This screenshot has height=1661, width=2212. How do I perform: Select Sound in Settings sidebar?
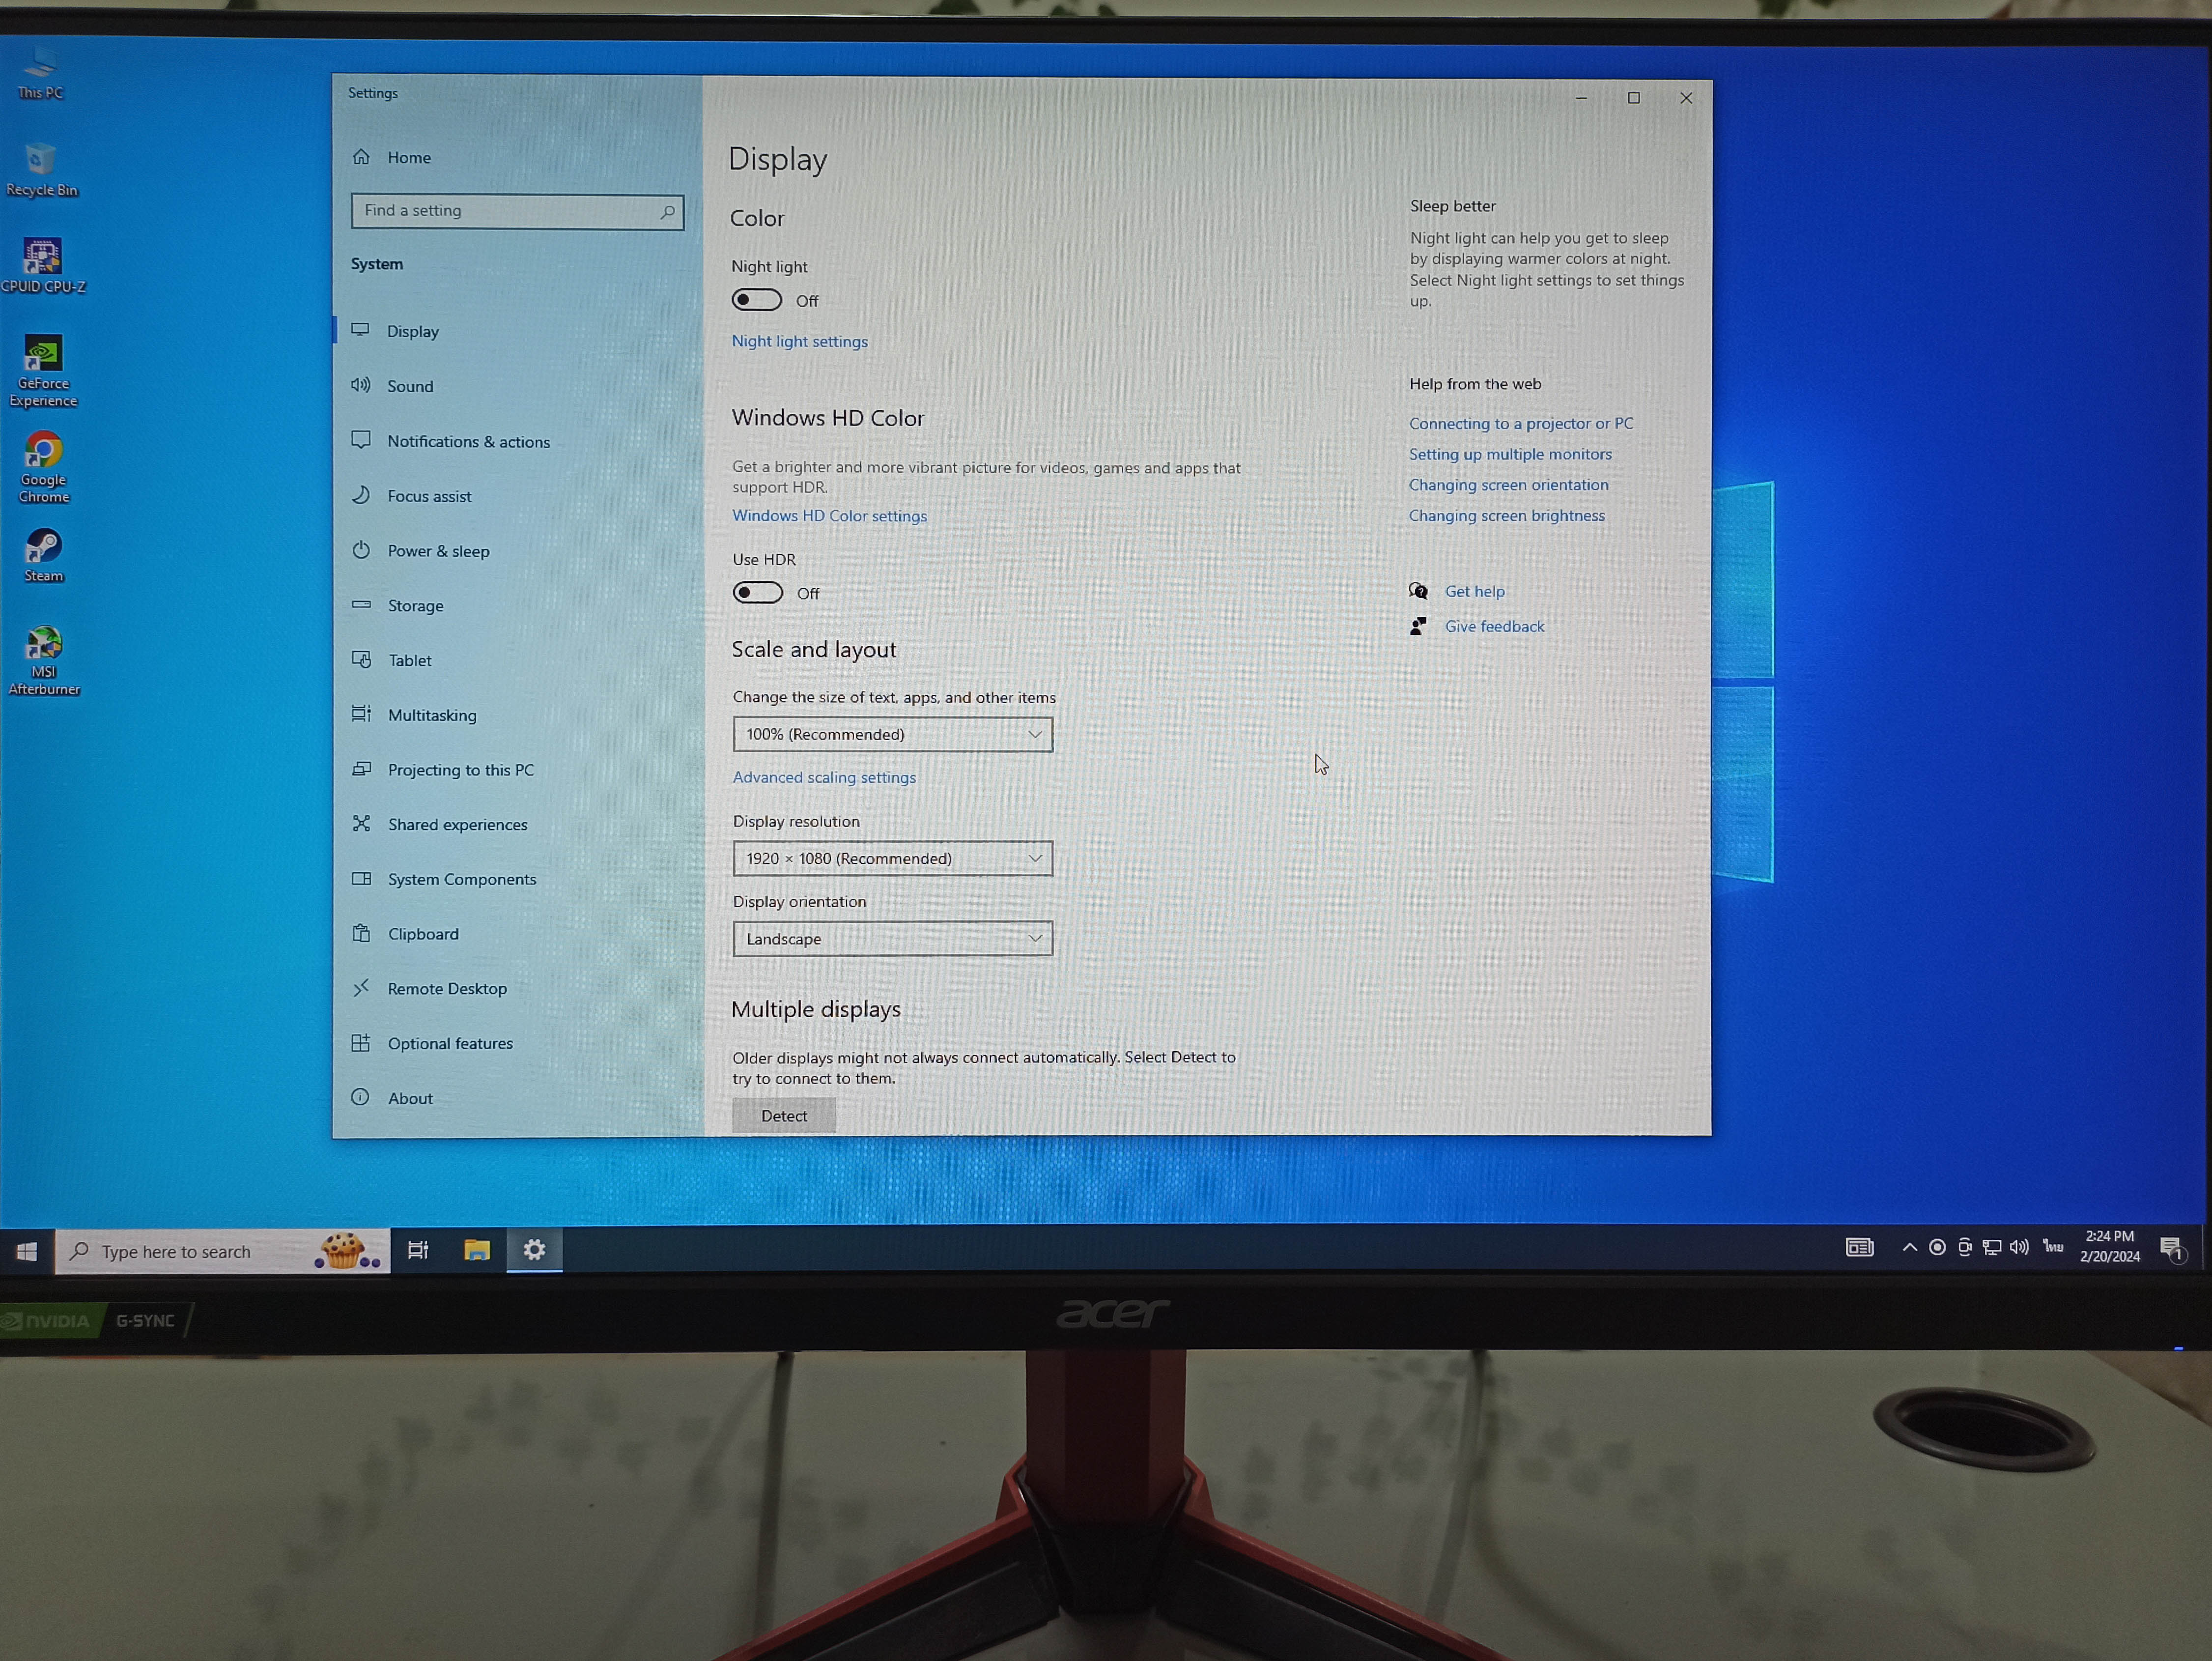point(517,386)
